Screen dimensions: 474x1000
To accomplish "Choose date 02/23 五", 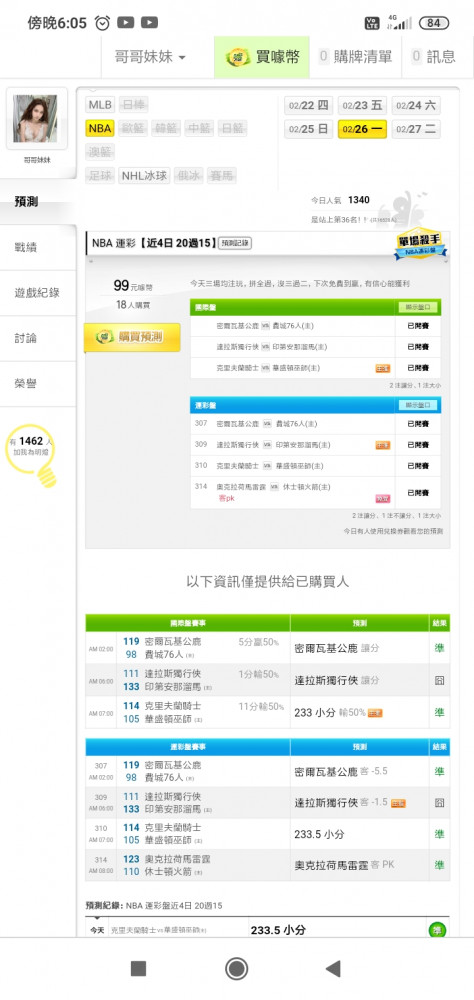I will click(x=362, y=106).
